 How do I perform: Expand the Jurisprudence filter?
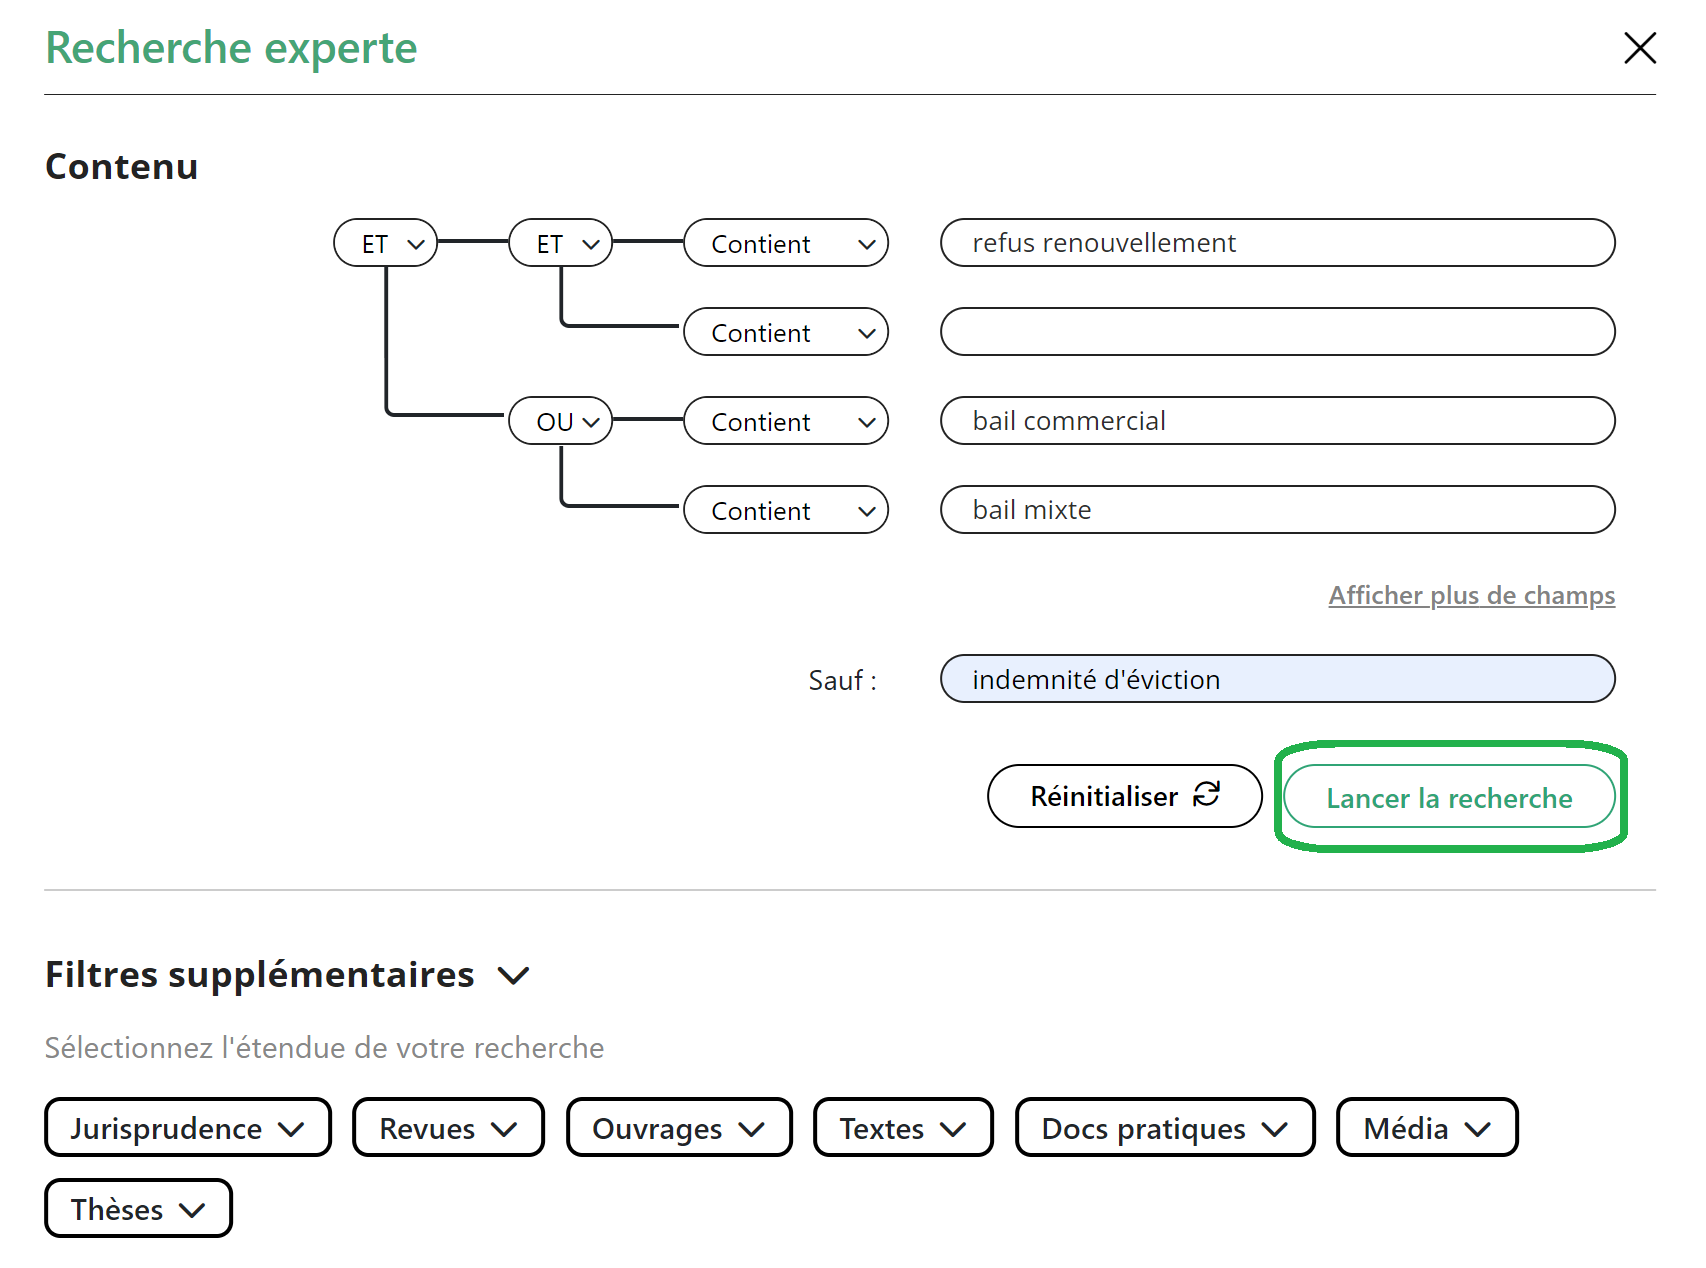(188, 1128)
